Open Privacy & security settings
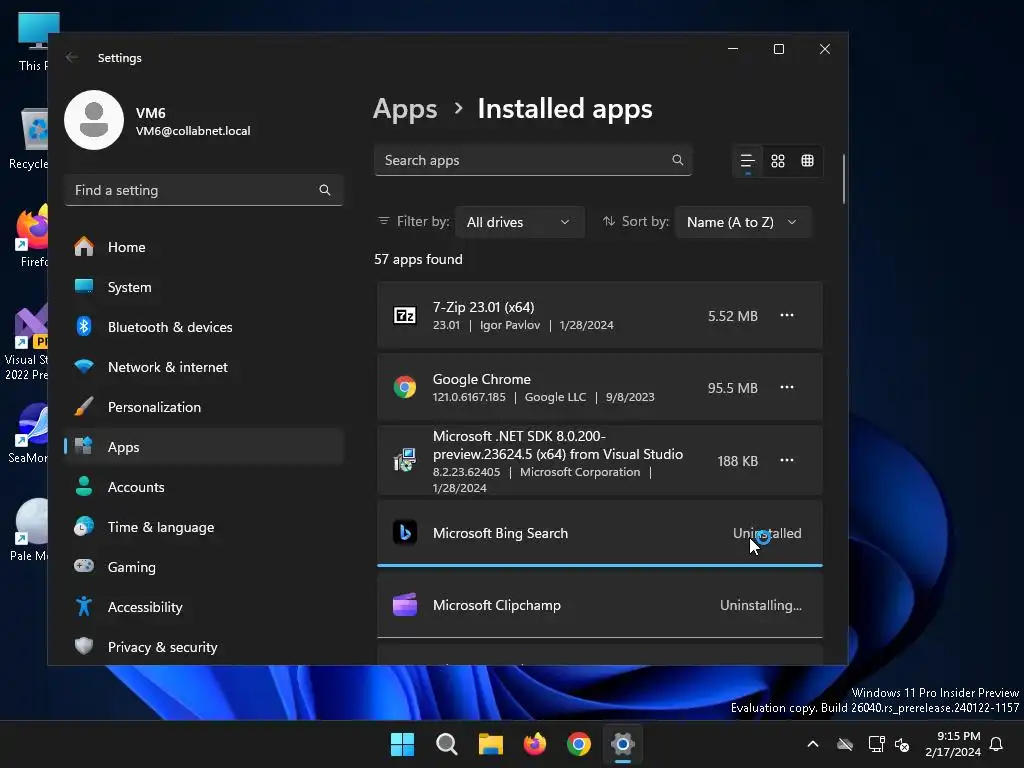The image size is (1024, 768). (204, 647)
